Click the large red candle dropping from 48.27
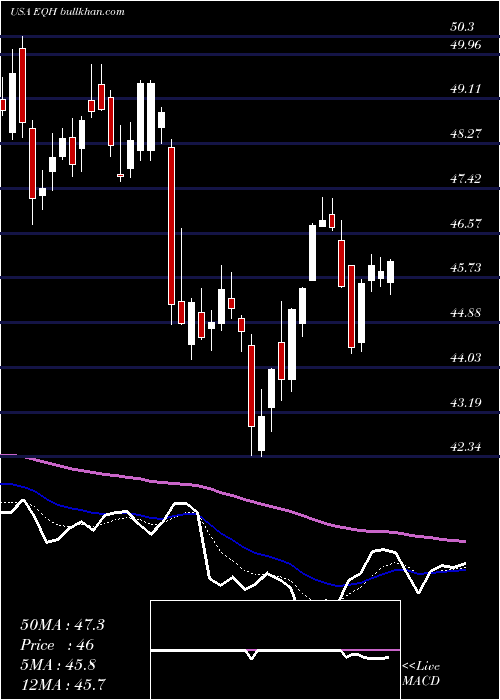Image resolution: width=500 pixels, height=700 pixels. 171,226
